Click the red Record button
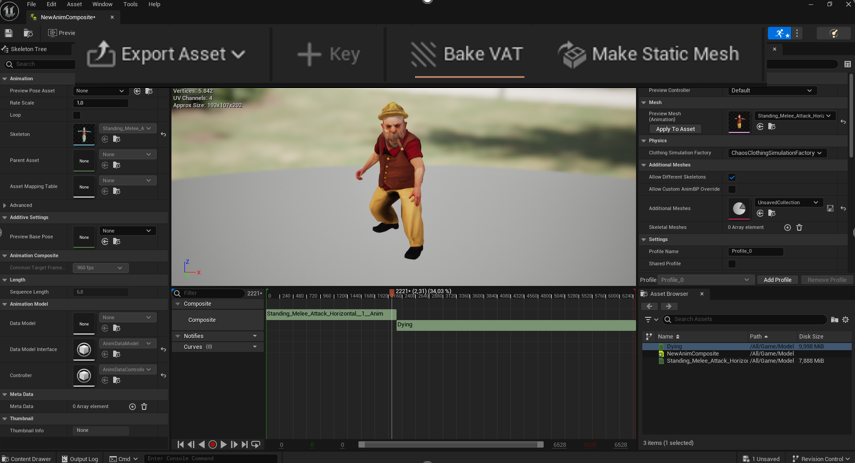This screenshot has width=855, height=463. [x=213, y=444]
